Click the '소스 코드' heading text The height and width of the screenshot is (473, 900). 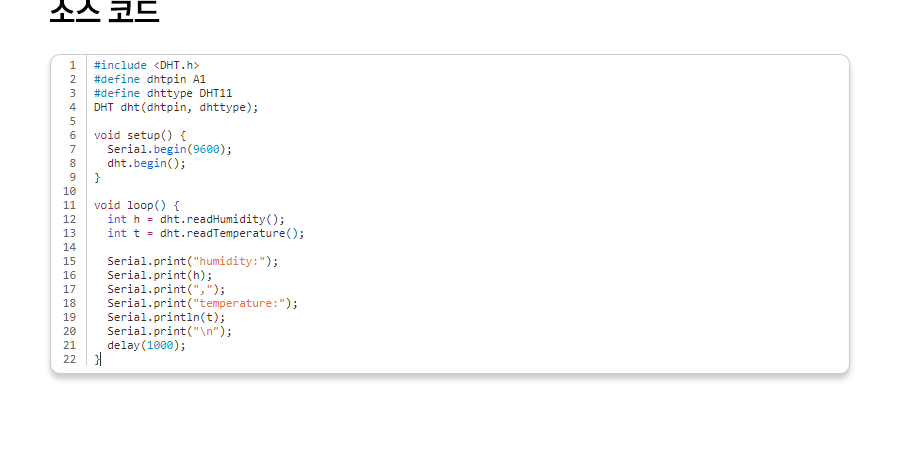104,10
